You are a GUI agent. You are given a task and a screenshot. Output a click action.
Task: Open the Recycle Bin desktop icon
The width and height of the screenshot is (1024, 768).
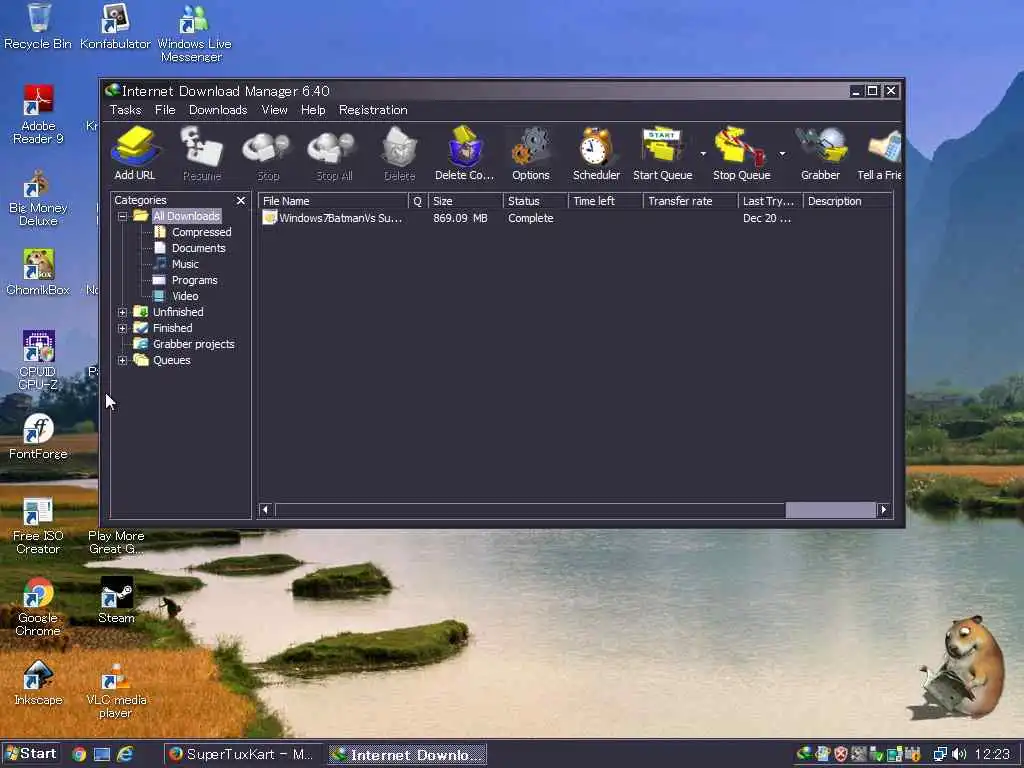(38, 26)
